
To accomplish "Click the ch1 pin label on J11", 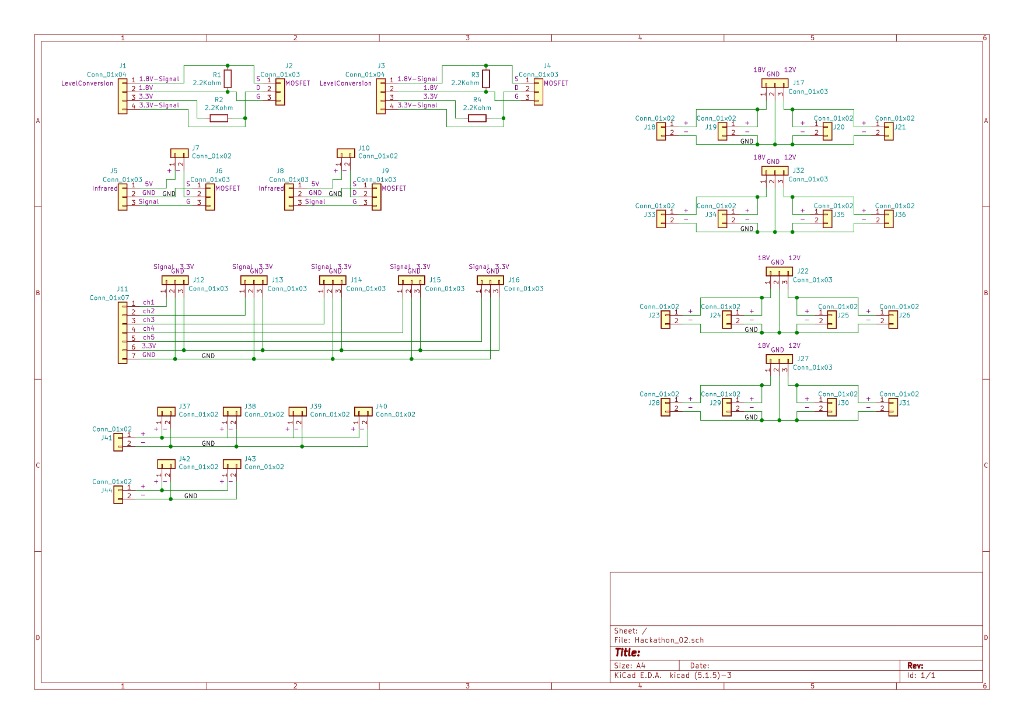I will tap(148, 302).
